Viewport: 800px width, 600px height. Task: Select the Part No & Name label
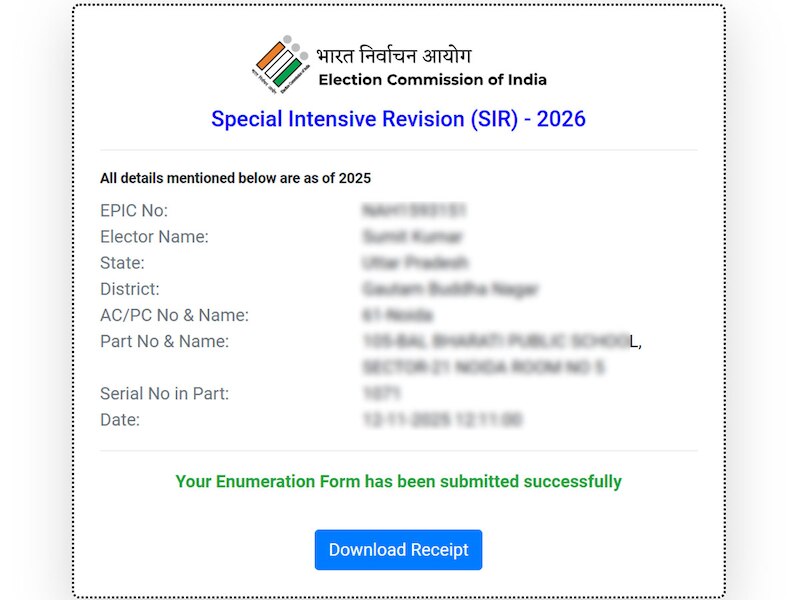(x=164, y=341)
